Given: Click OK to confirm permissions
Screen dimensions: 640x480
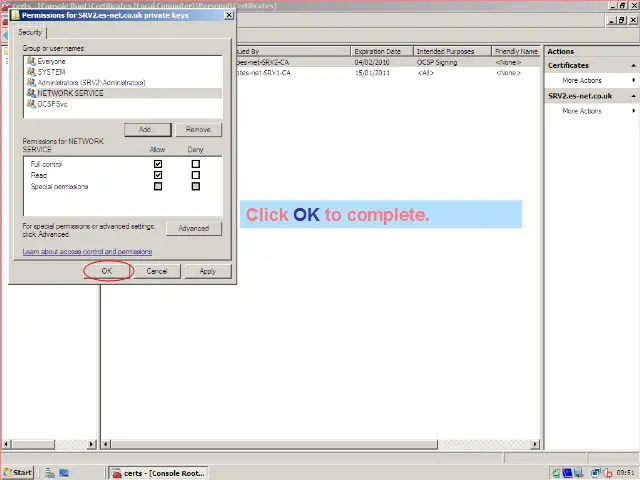Looking at the screenshot, I should pyautogui.click(x=107, y=271).
